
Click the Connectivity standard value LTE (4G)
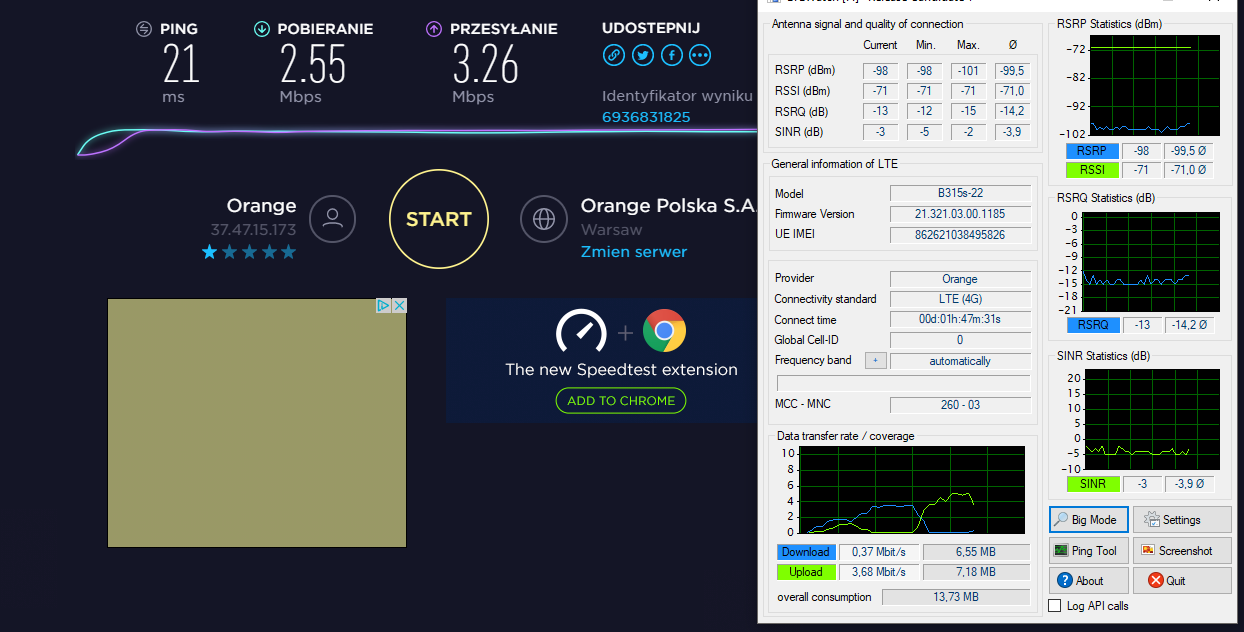pyautogui.click(x=960, y=299)
